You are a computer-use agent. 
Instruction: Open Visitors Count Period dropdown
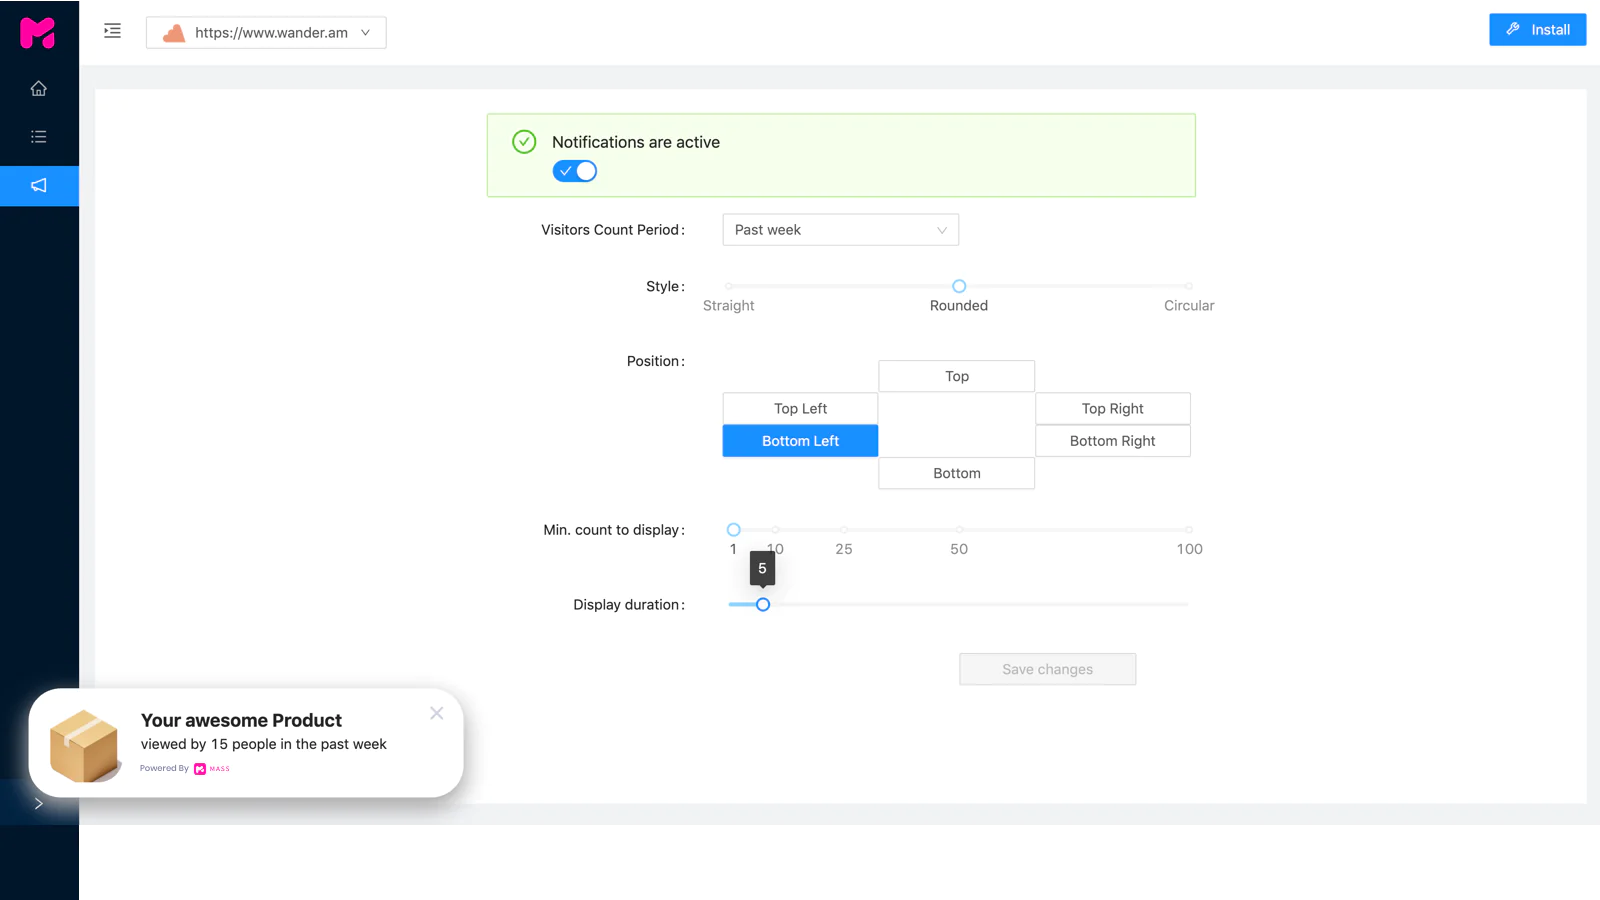(x=840, y=230)
